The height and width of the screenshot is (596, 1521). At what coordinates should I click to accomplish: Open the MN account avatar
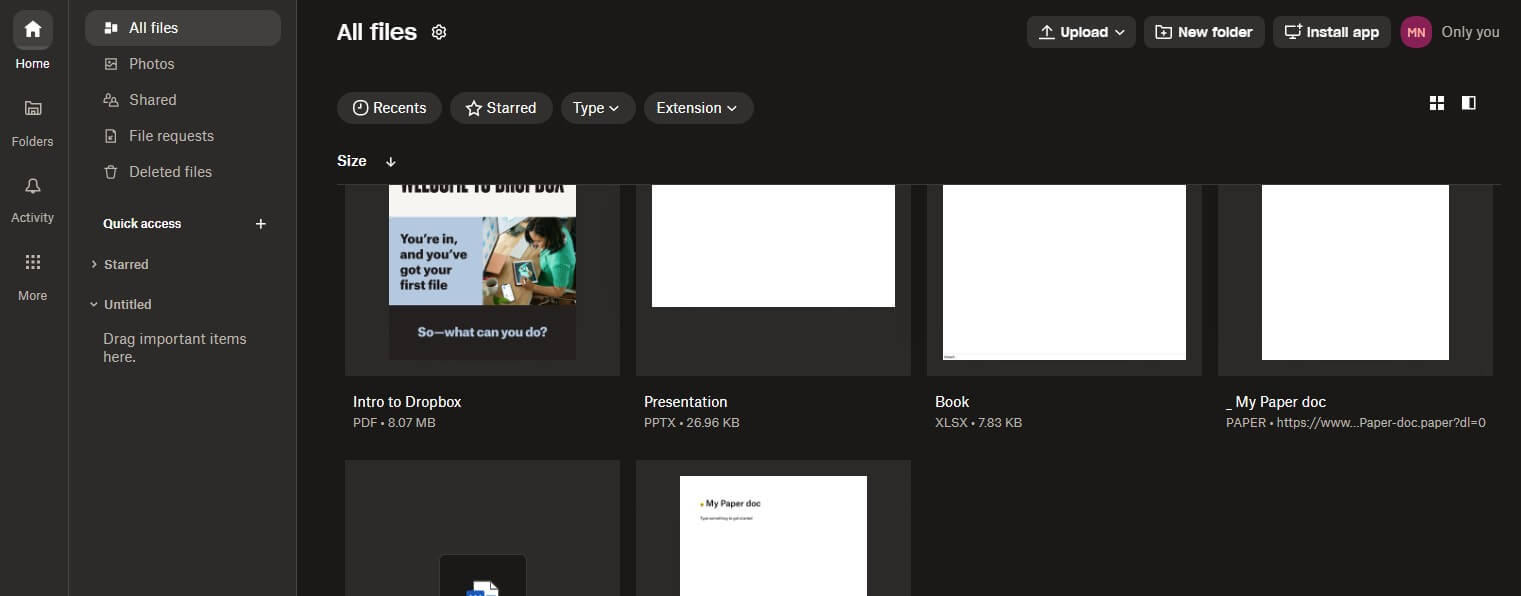pos(1416,32)
